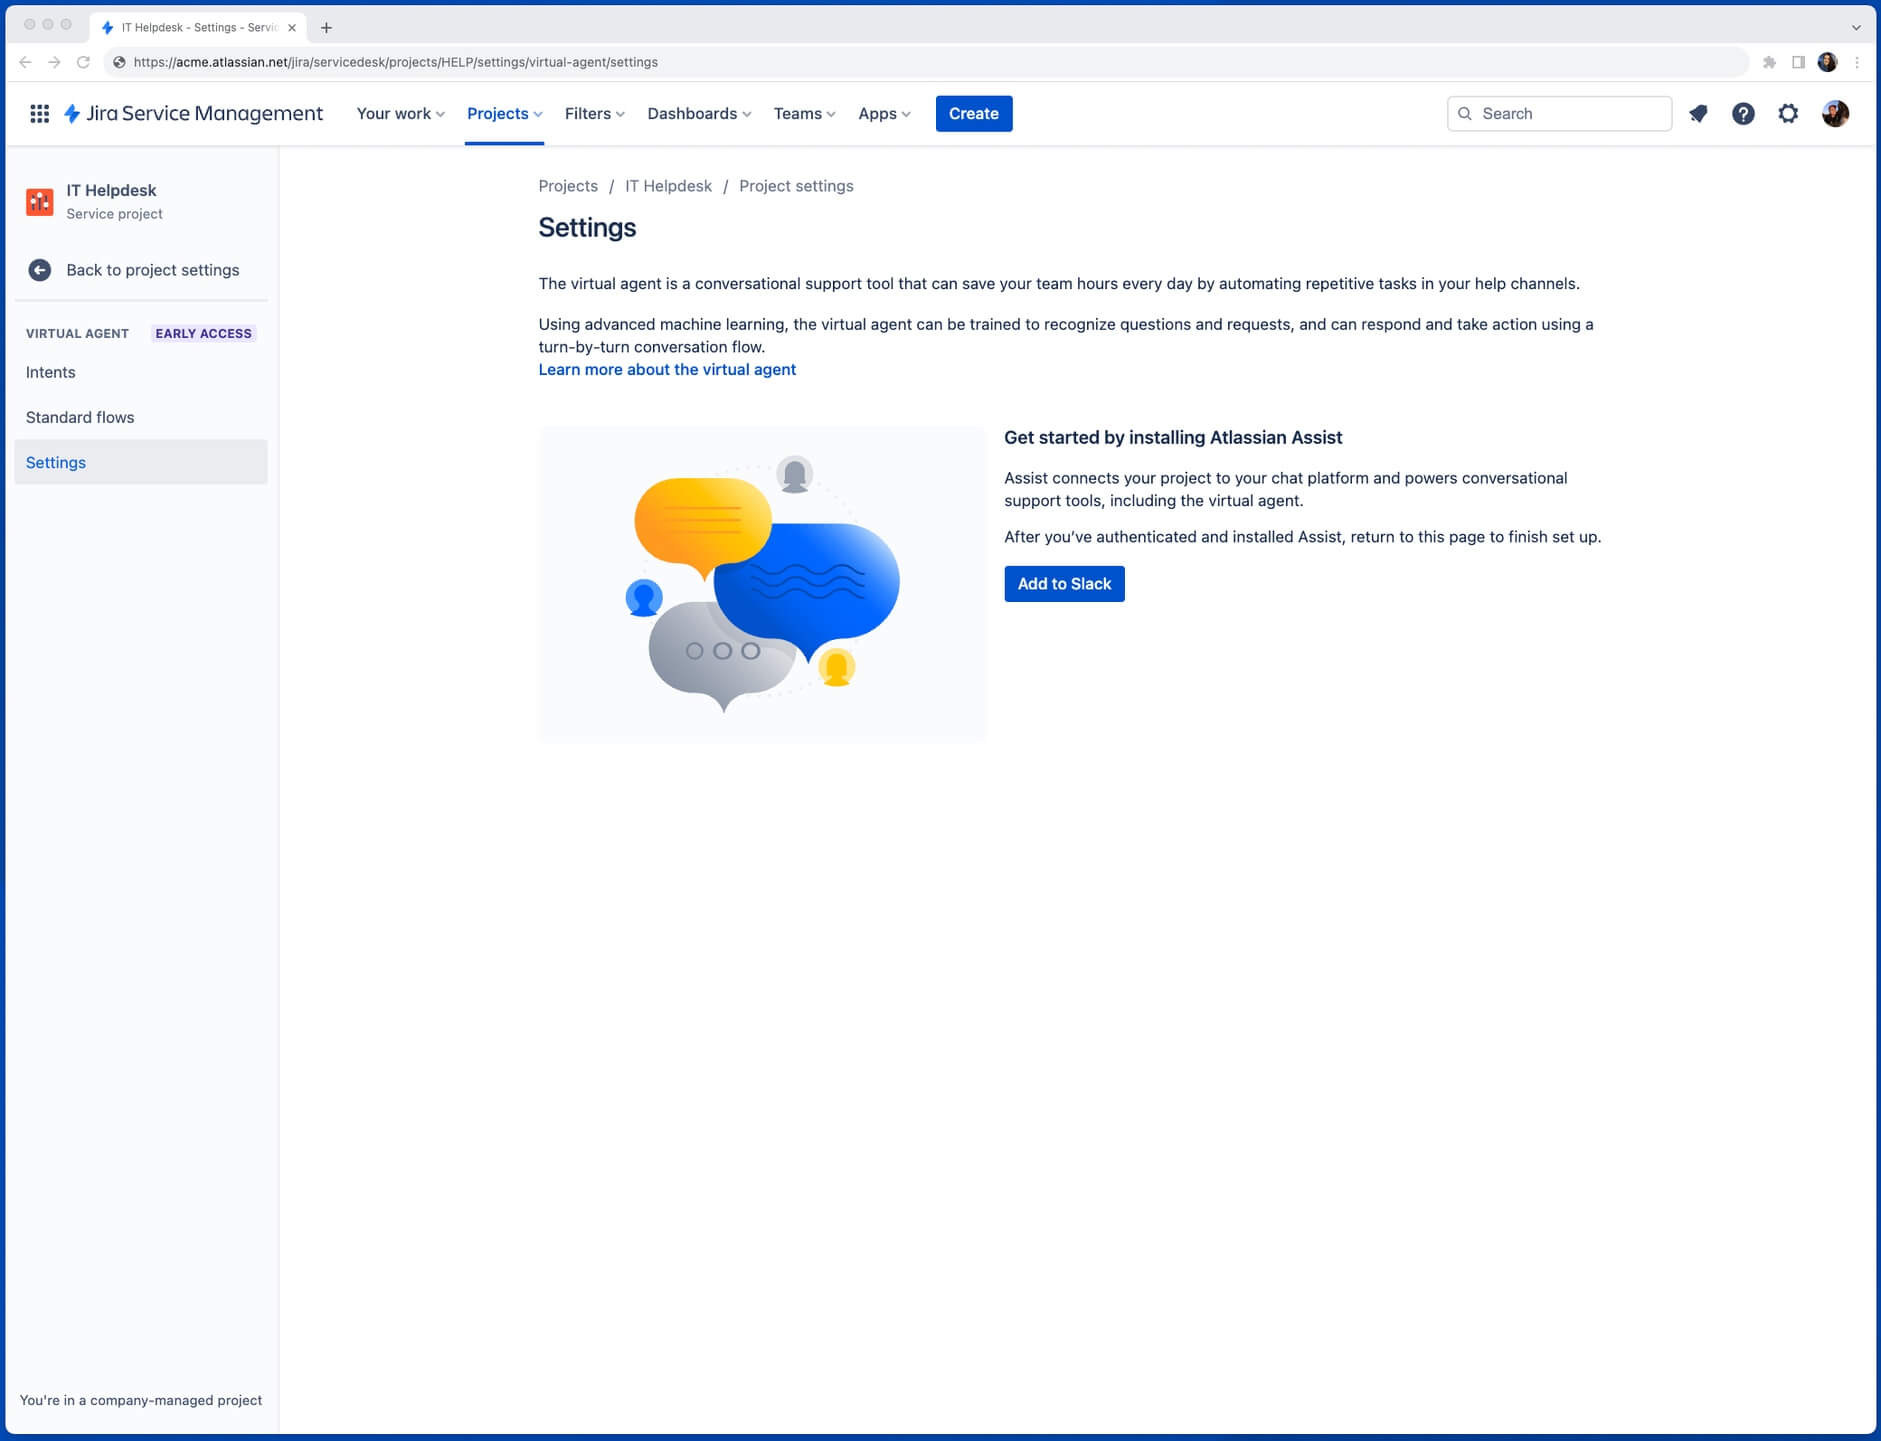Image resolution: width=1881 pixels, height=1441 pixels.
Task: Switch to the Standard flows section
Action: point(80,417)
